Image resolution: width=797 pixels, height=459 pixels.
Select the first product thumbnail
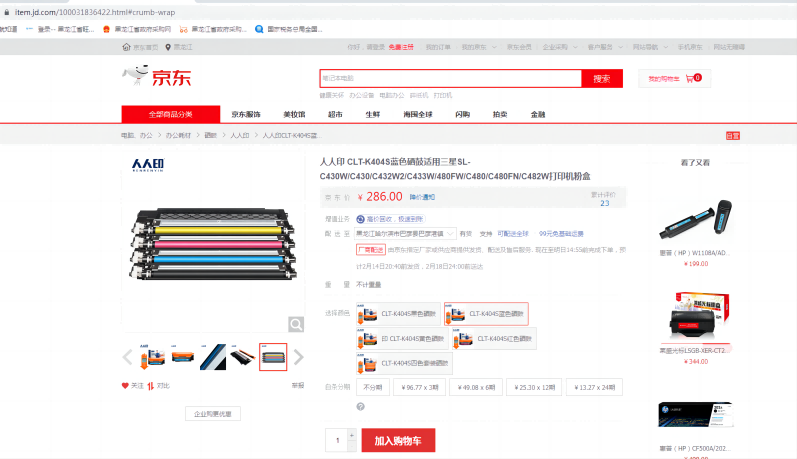152,357
